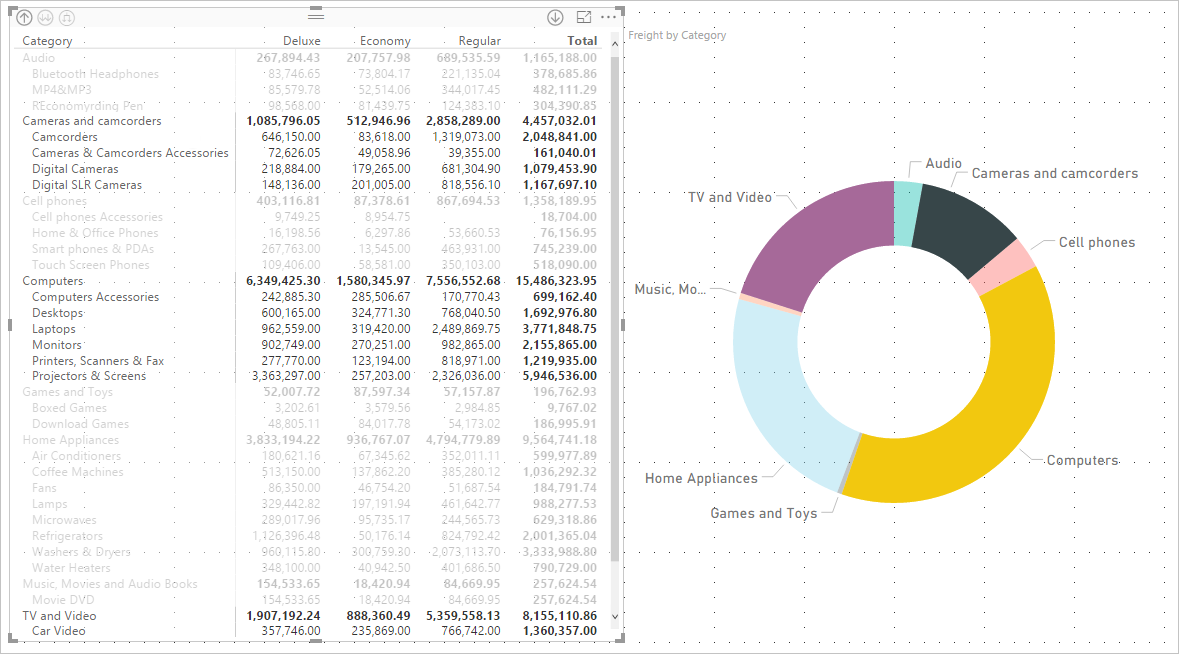
Task: Collapse the Cameras and camcorders category row
Action: 92,120
